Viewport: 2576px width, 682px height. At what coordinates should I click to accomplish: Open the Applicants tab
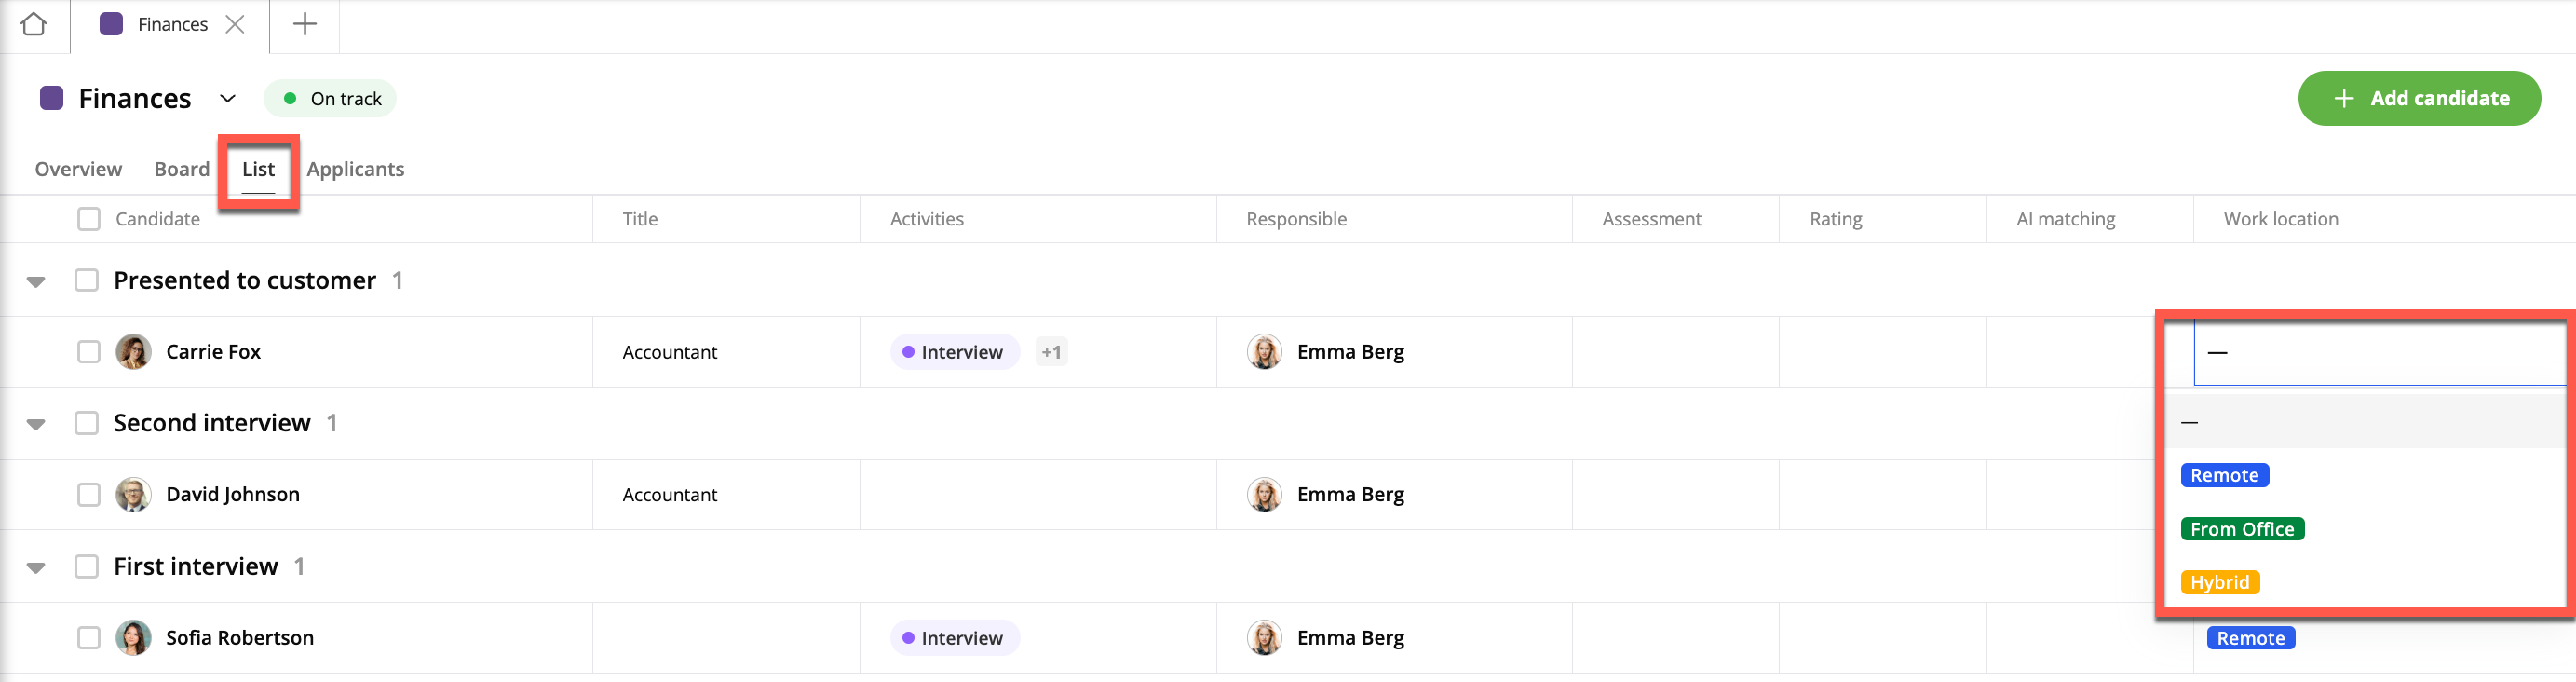pyautogui.click(x=355, y=169)
